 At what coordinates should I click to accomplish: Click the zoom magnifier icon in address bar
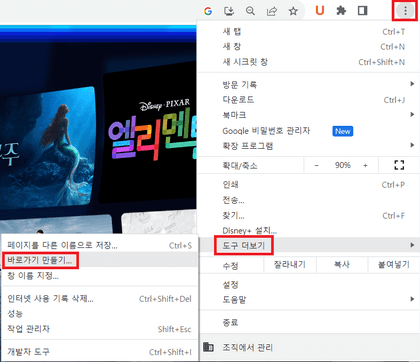(250, 11)
